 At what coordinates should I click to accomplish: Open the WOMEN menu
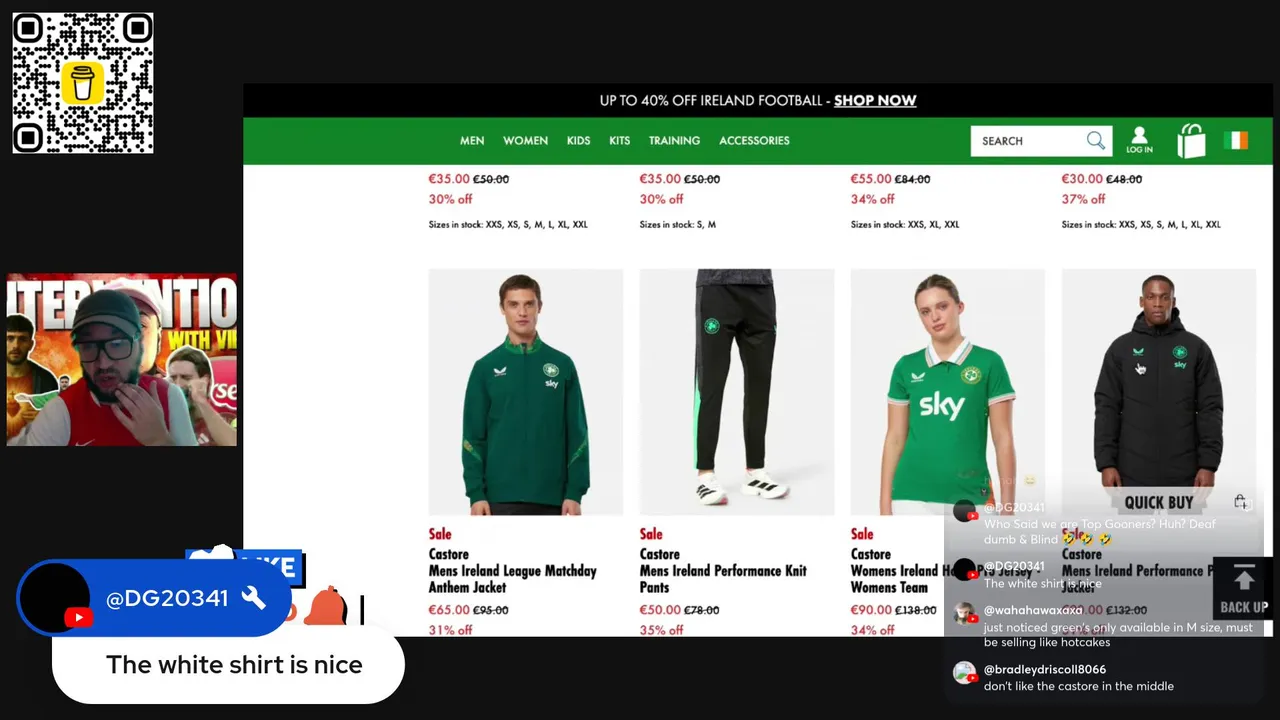[x=525, y=141]
